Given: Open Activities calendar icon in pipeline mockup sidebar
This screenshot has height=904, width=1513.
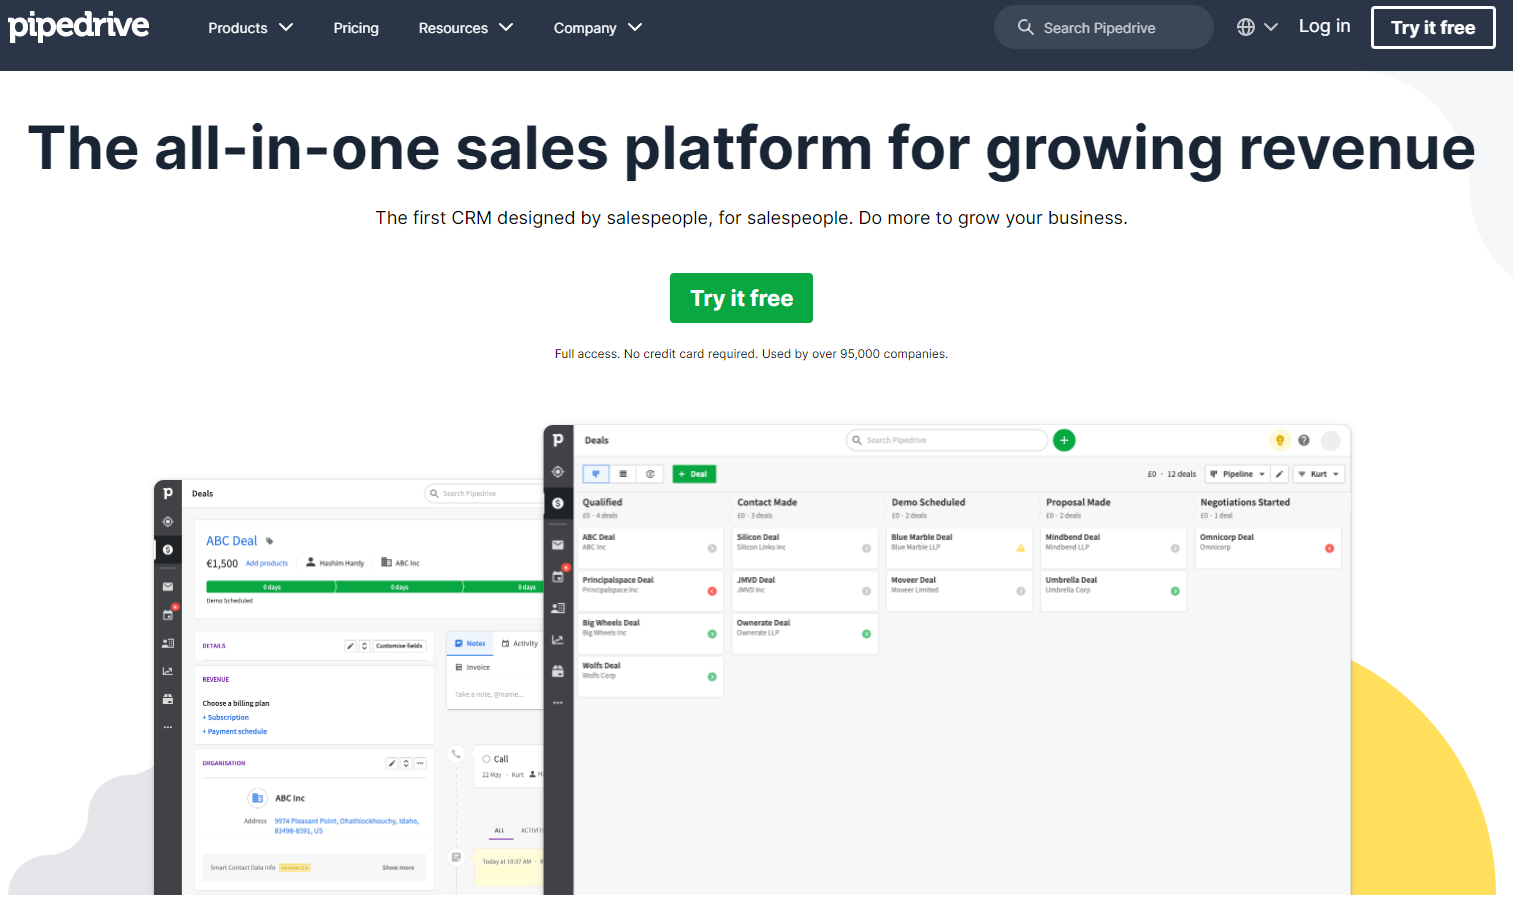Looking at the screenshot, I should tap(558, 576).
